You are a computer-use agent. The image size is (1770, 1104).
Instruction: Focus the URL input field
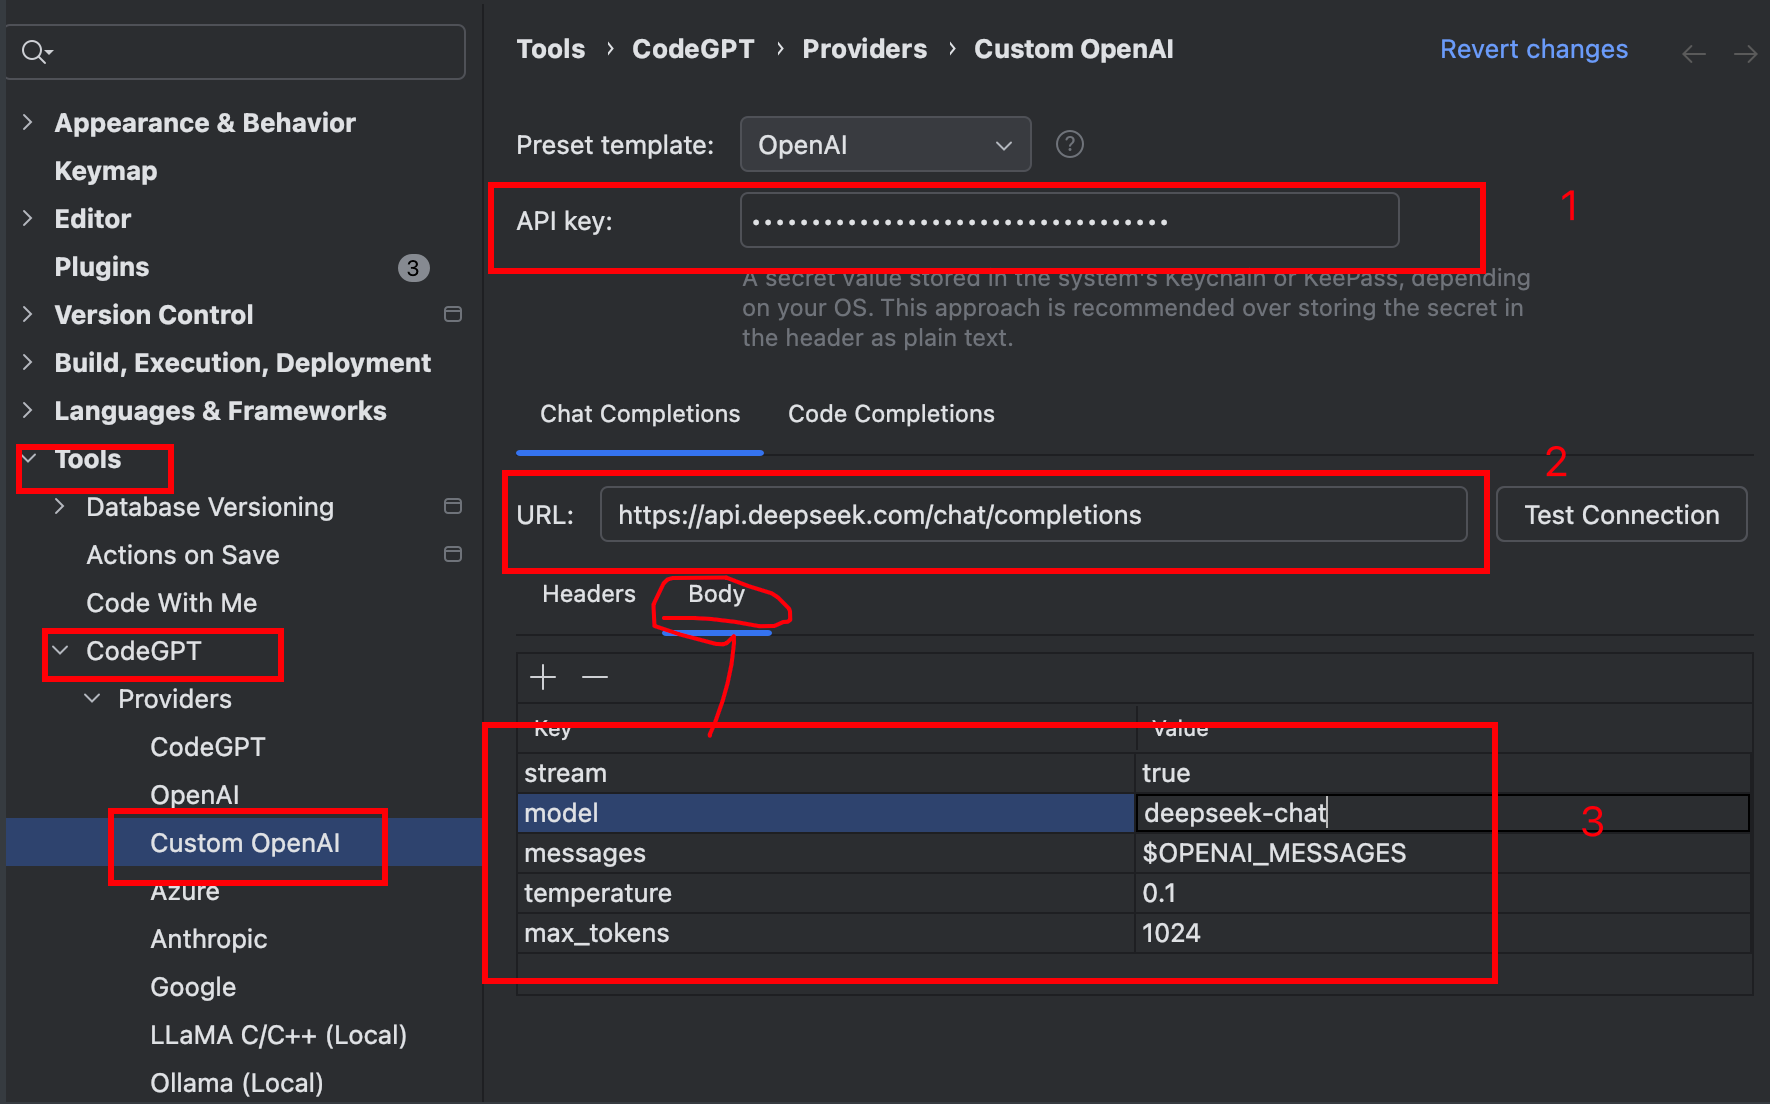[1033, 515]
